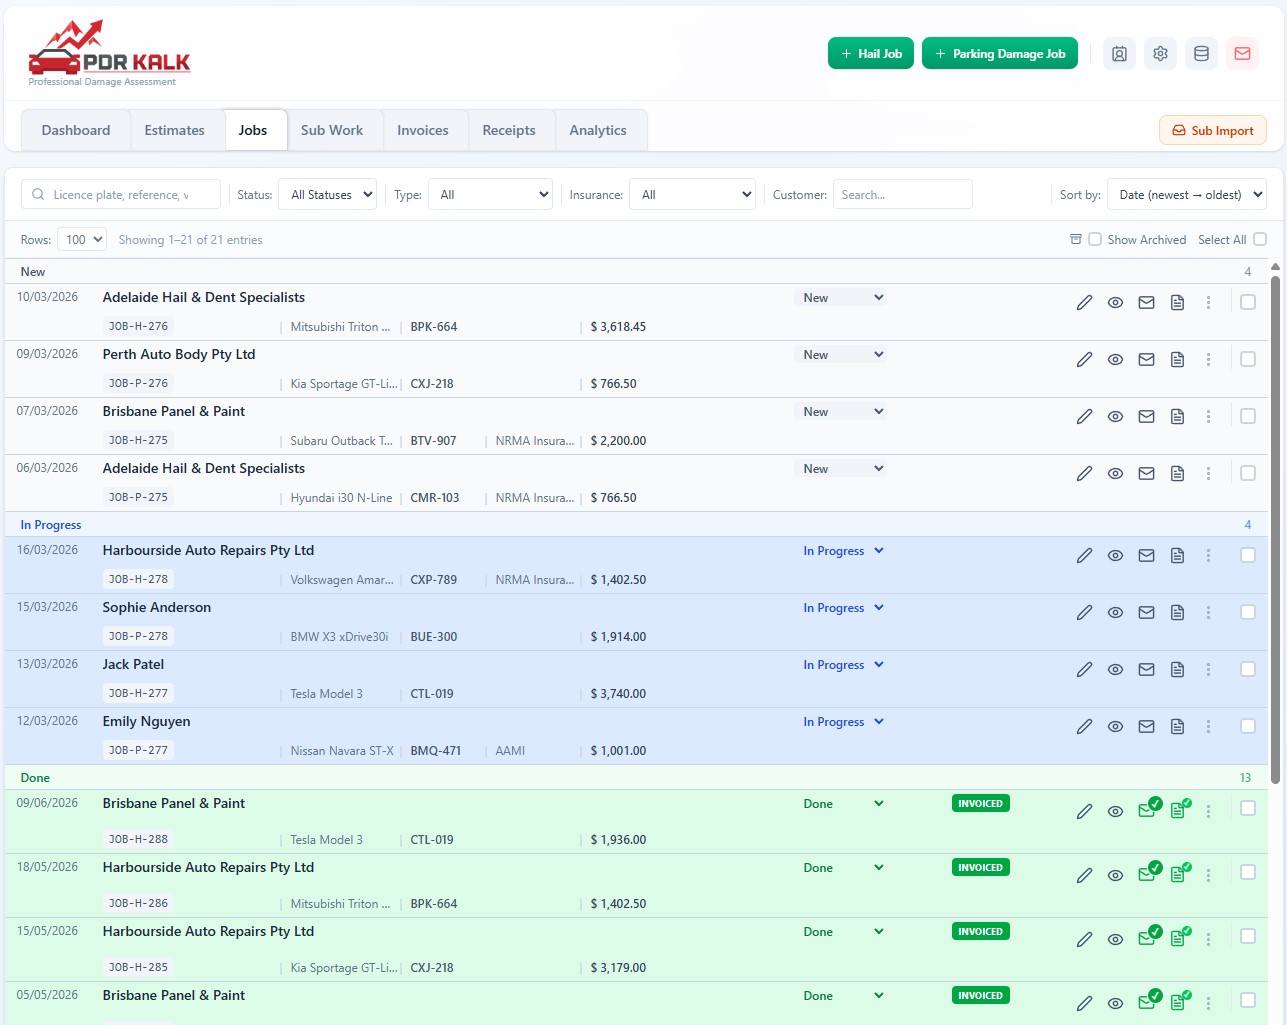Open the Status filter dropdown
The image size is (1287, 1025).
(x=328, y=195)
